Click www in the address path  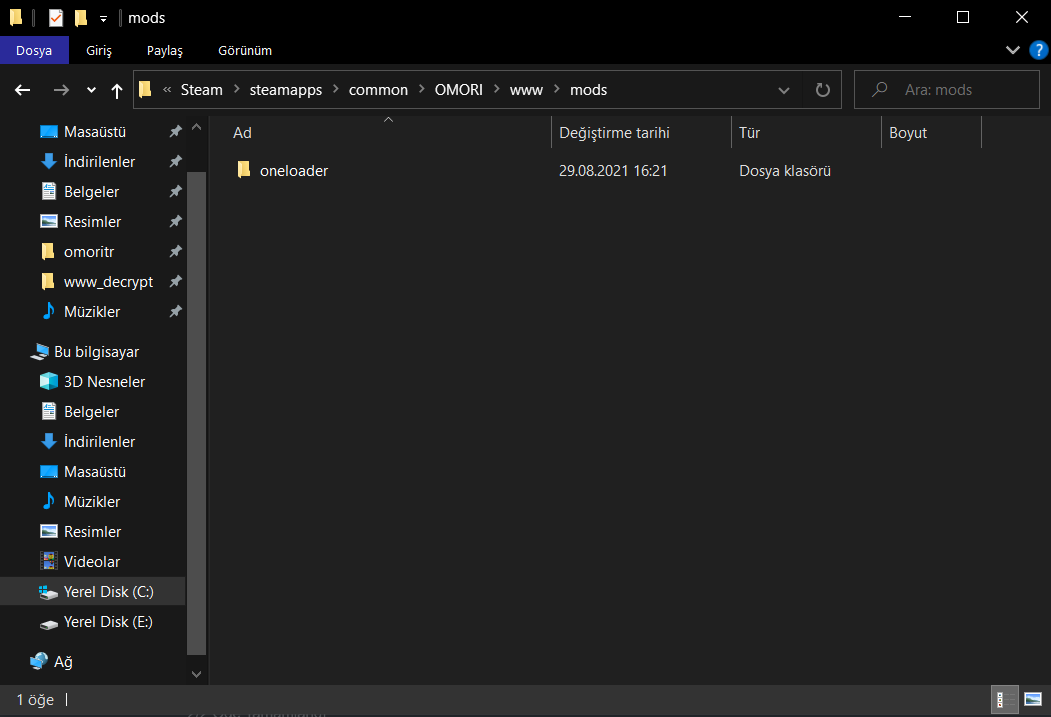click(526, 90)
